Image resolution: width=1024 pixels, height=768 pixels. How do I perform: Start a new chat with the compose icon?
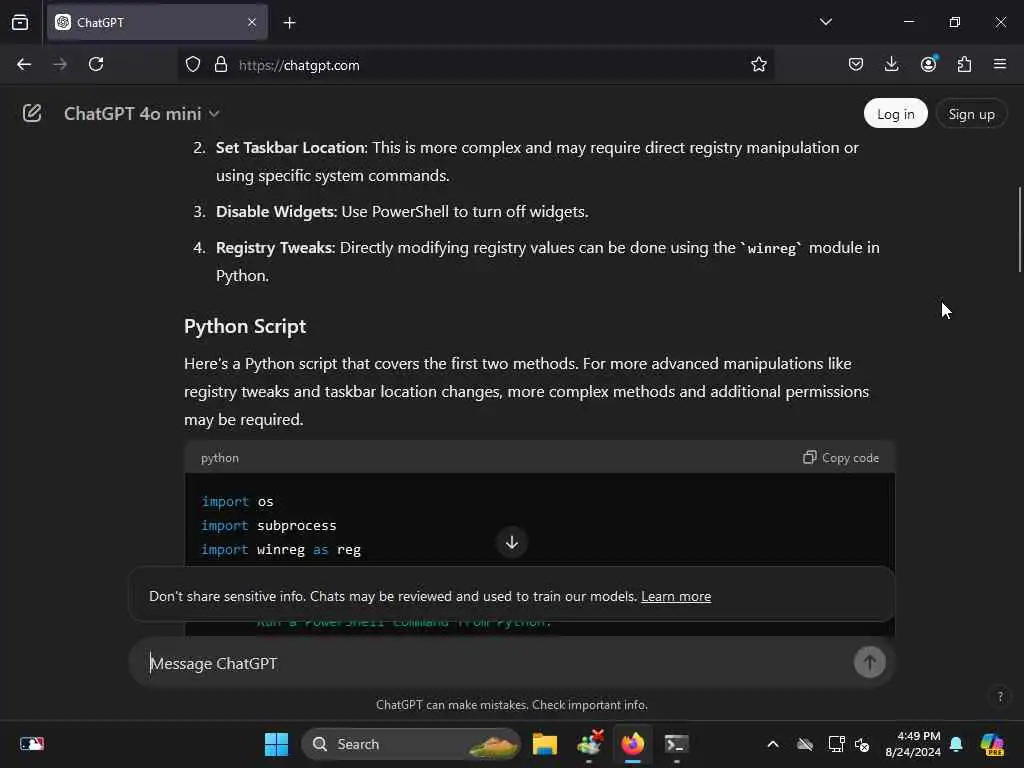click(32, 114)
